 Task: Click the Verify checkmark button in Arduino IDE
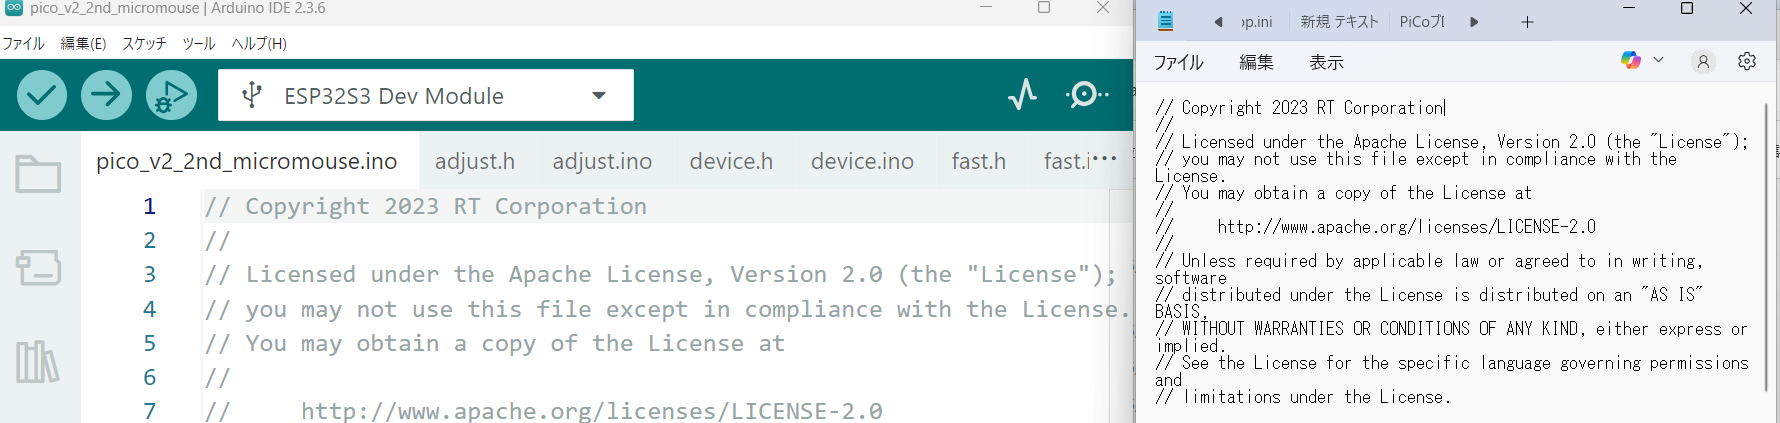[41, 95]
